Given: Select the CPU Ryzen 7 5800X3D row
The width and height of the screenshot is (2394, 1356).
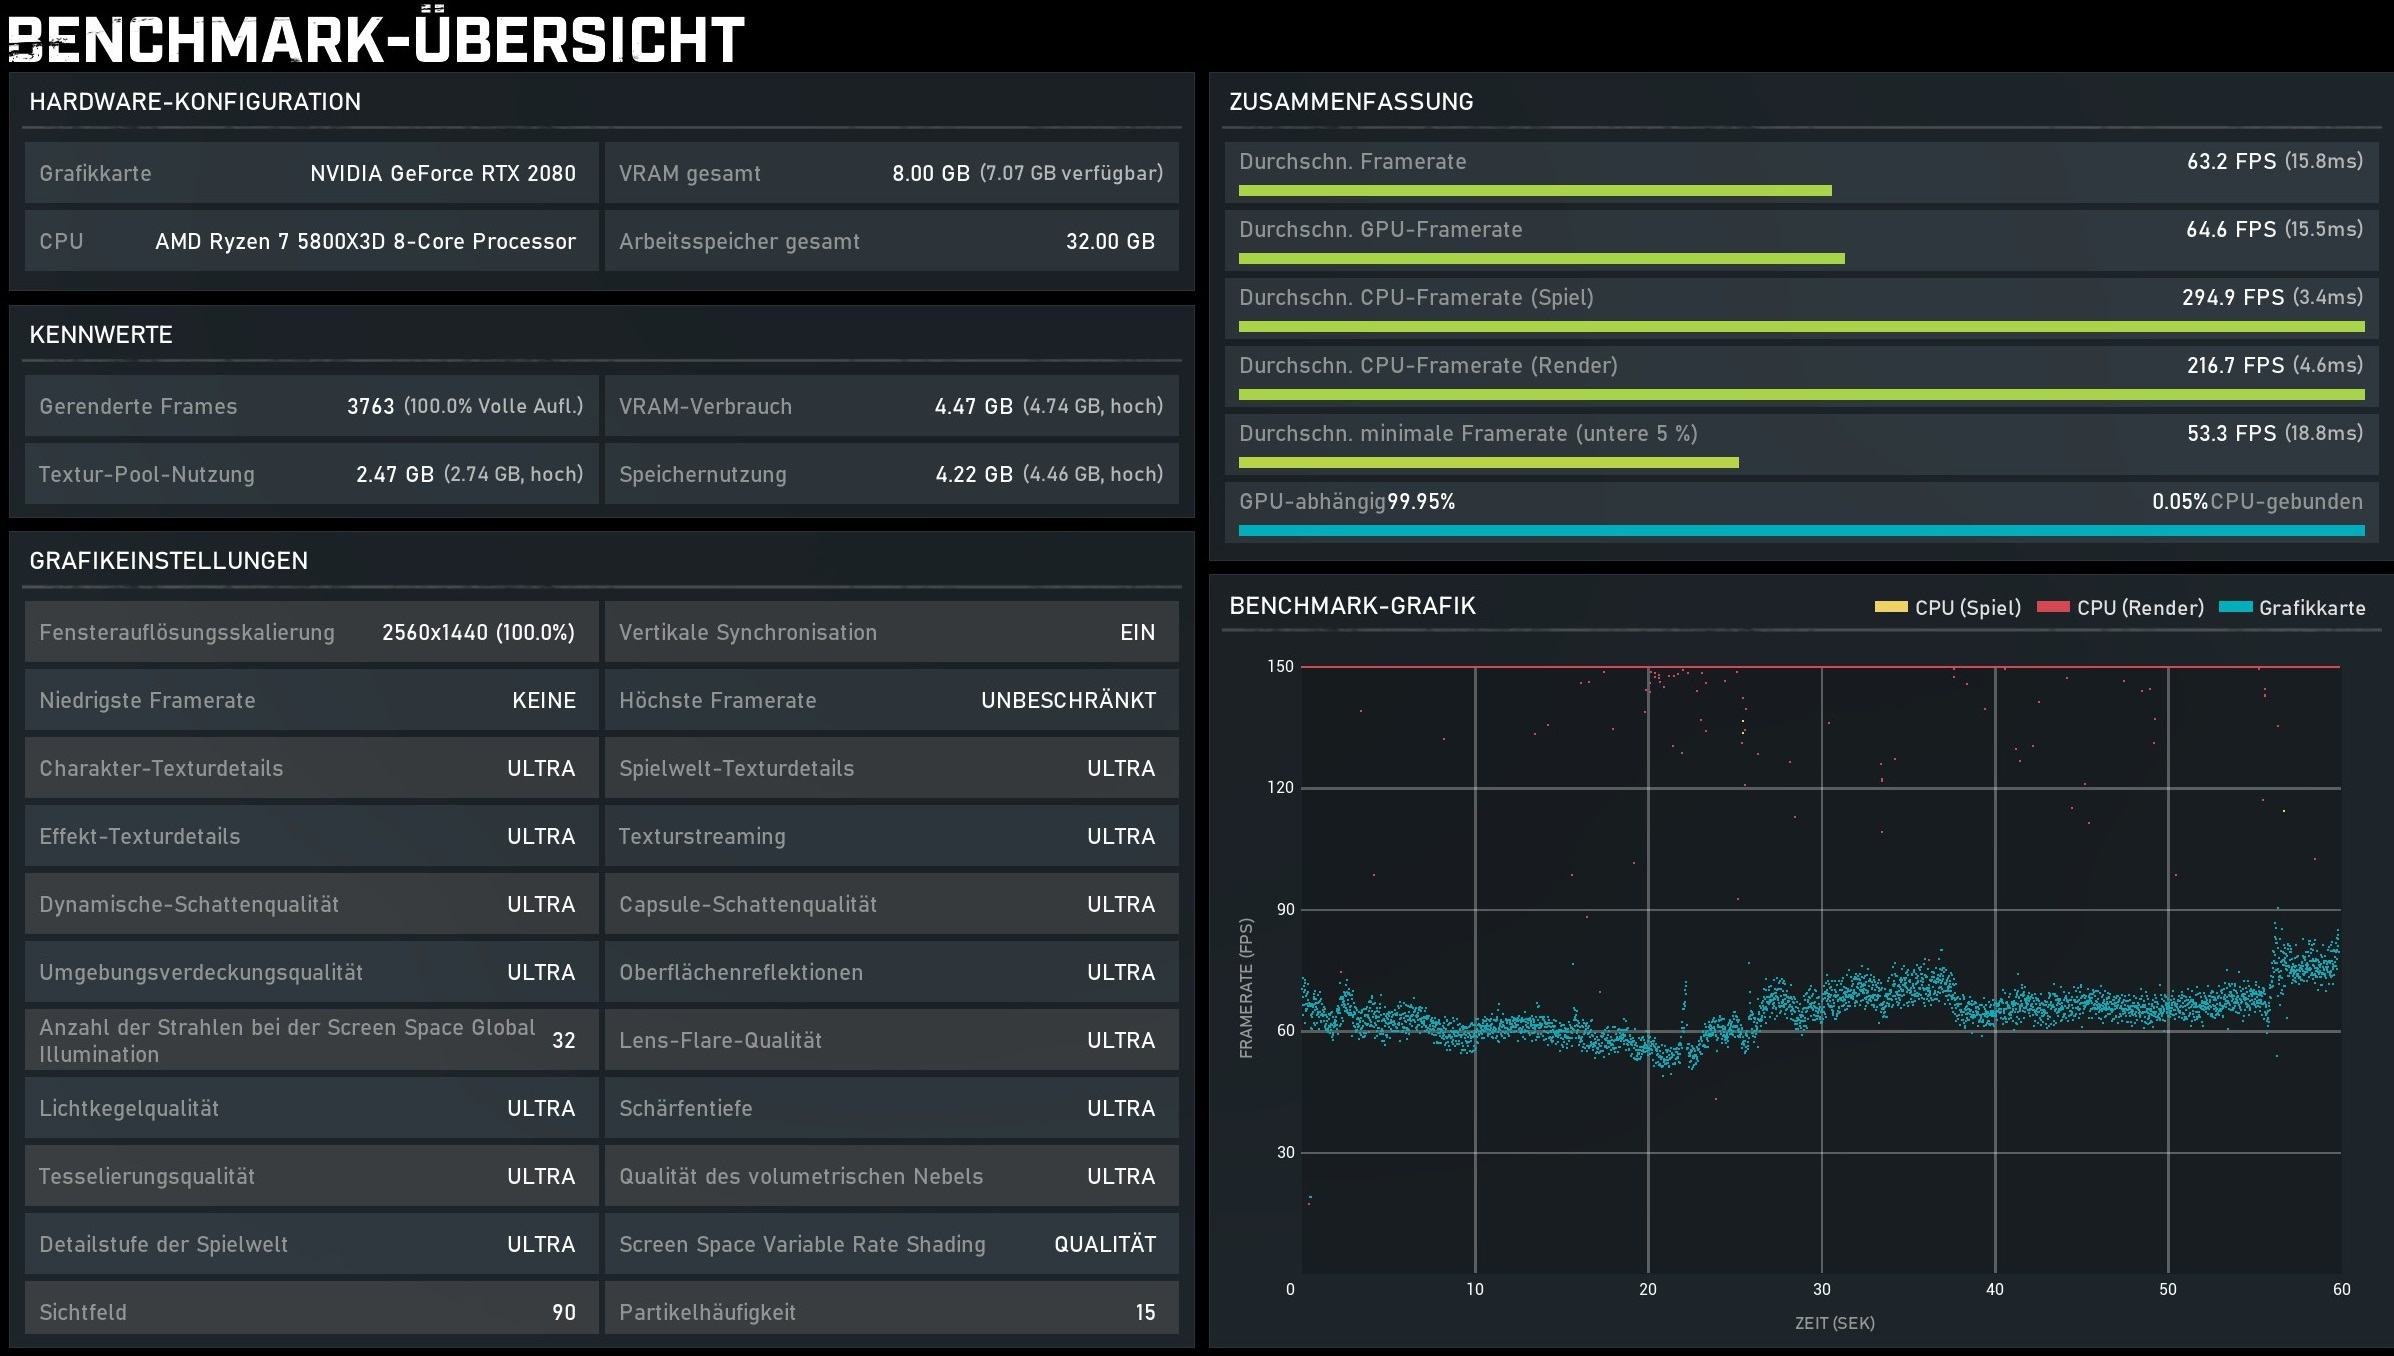Looking at the screenshot, I should [311, 241].
